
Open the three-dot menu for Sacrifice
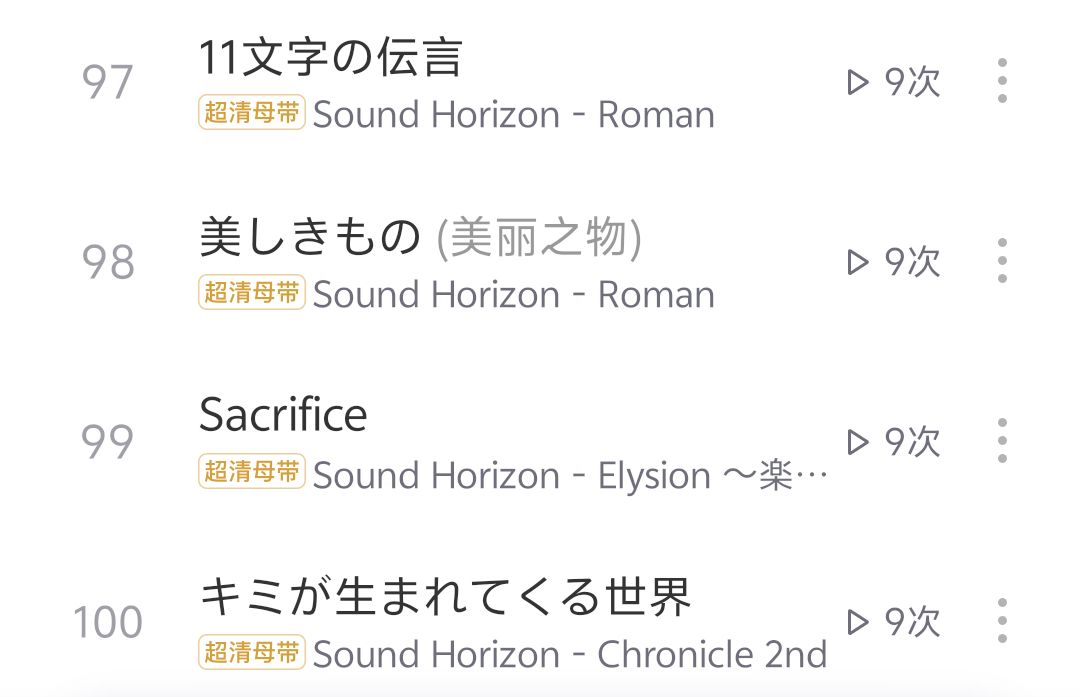coord(1002,441)
